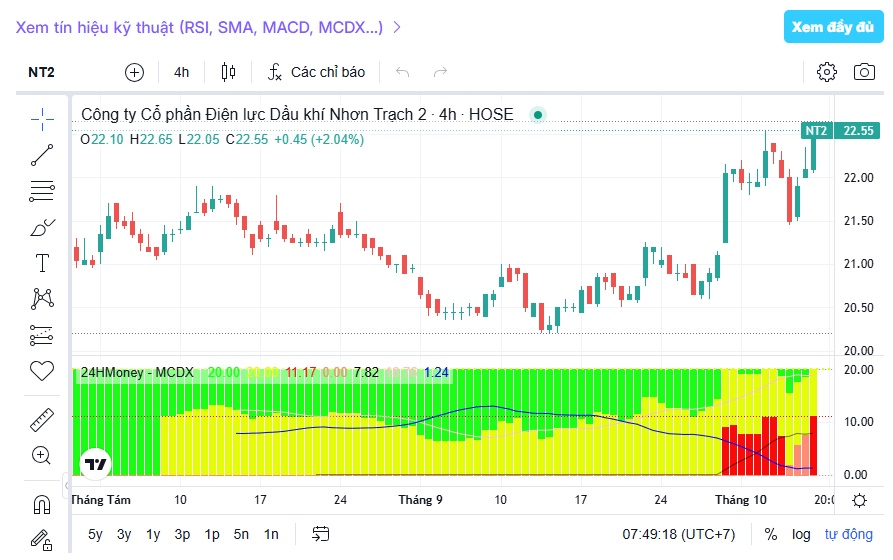Add symbol to compare with plus icon

click(x=134, y=72)
